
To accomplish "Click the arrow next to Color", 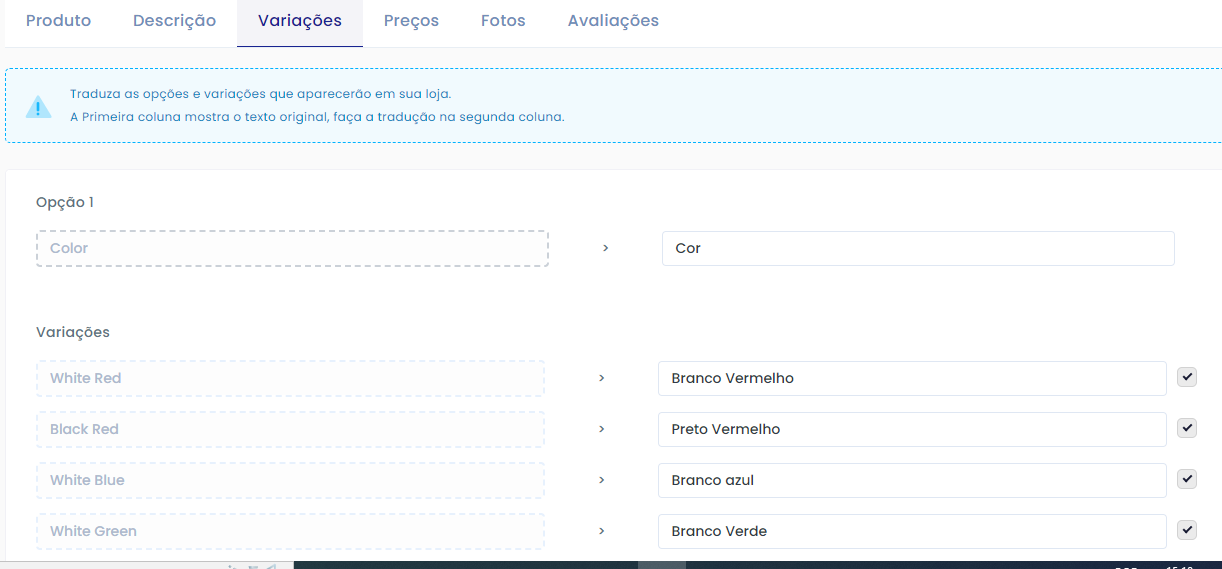I will click(605, 248).
